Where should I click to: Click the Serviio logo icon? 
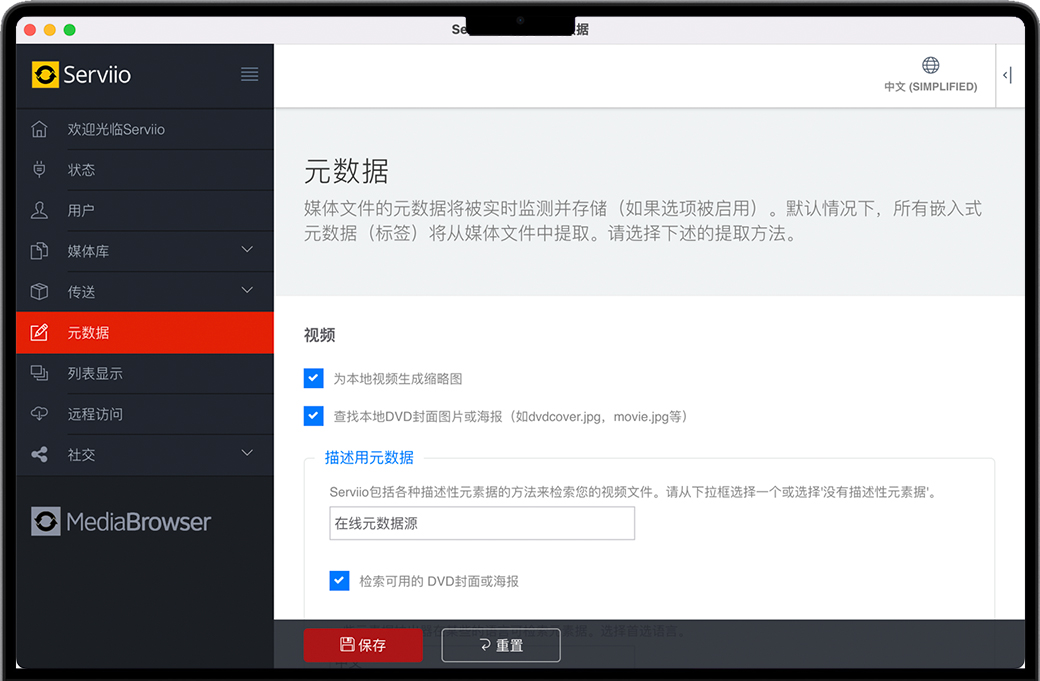pos(46,75)
